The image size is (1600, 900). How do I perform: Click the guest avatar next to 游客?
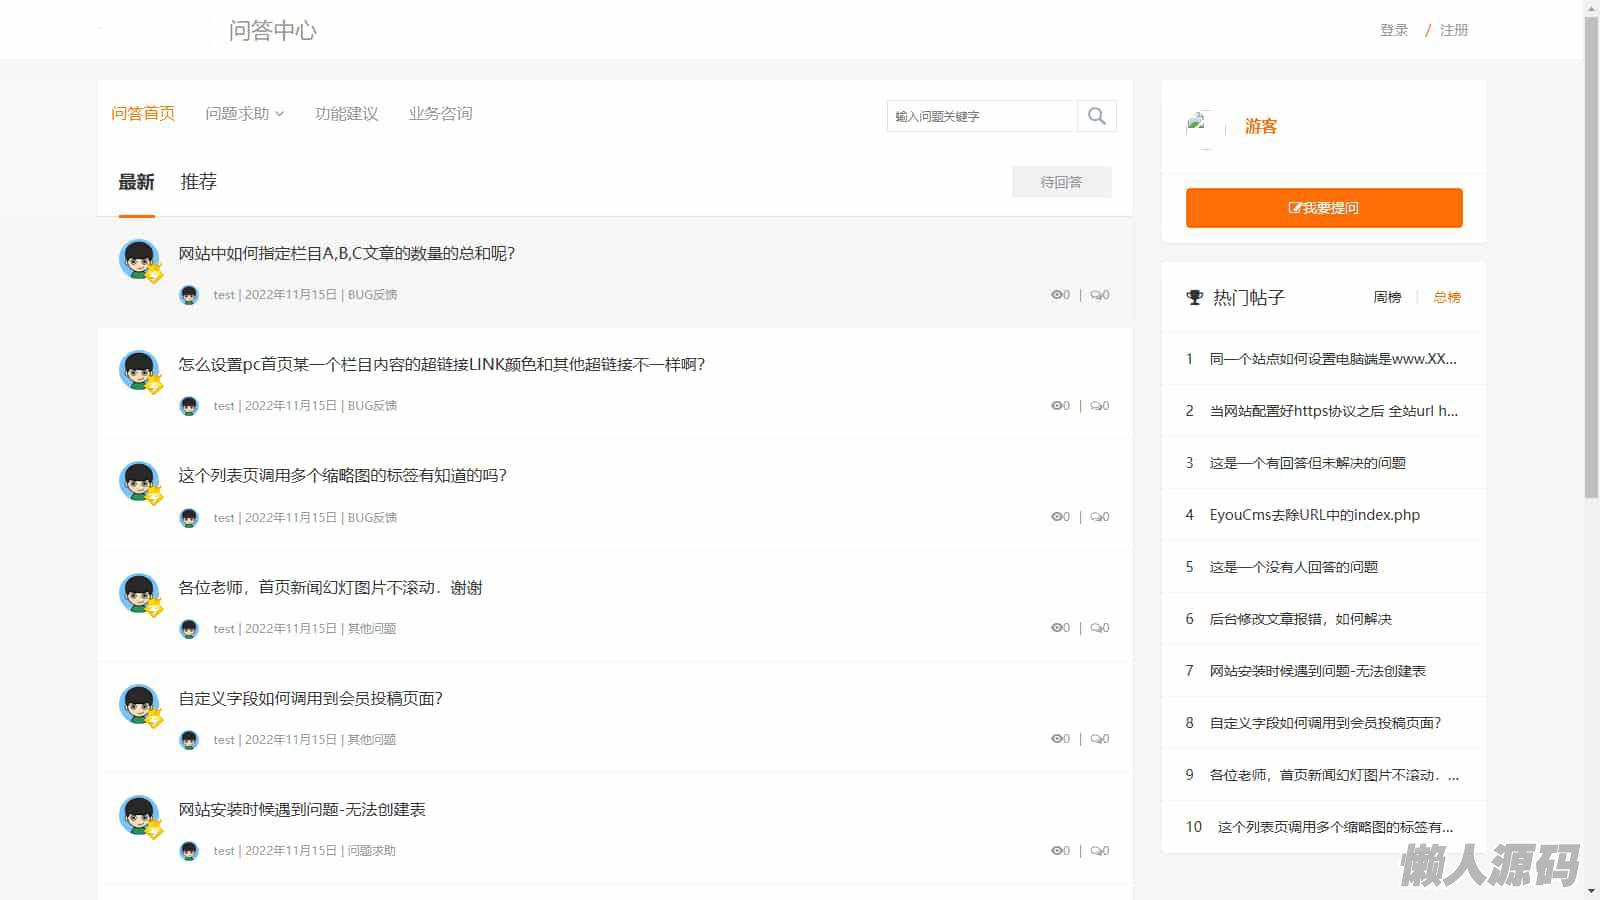[1204, 128]
